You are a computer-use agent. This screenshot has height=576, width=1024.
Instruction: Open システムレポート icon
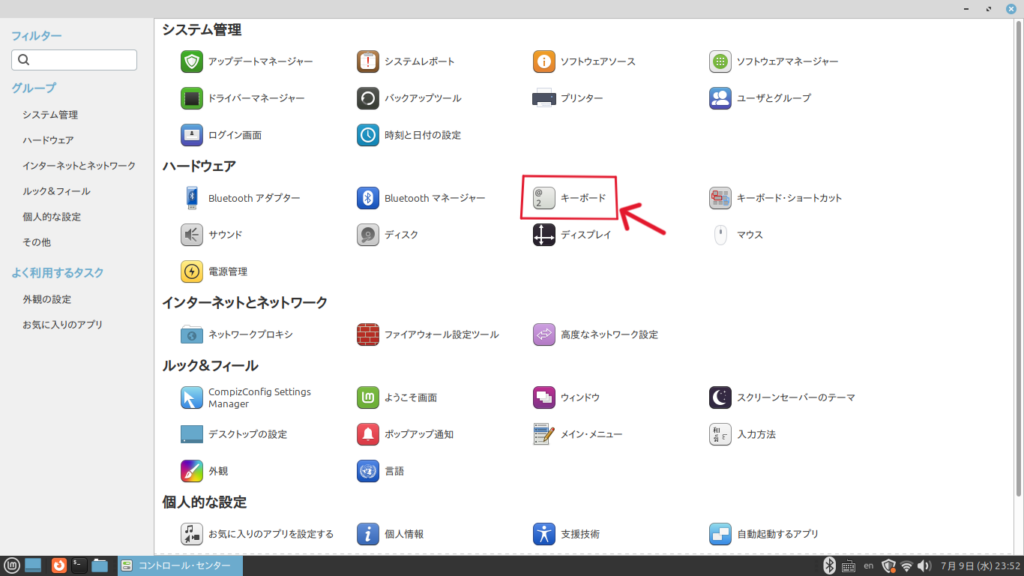coord(368,61)
